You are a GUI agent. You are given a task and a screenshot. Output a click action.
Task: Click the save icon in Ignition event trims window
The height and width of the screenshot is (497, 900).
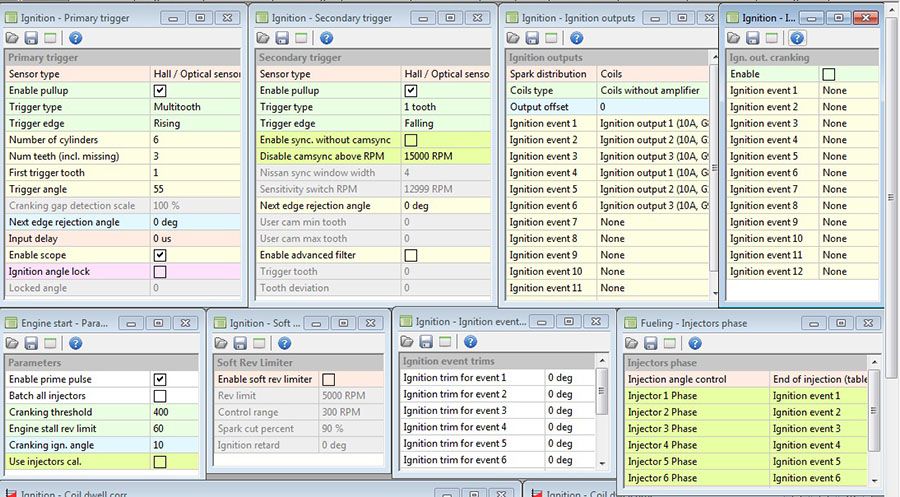[427, 342]
